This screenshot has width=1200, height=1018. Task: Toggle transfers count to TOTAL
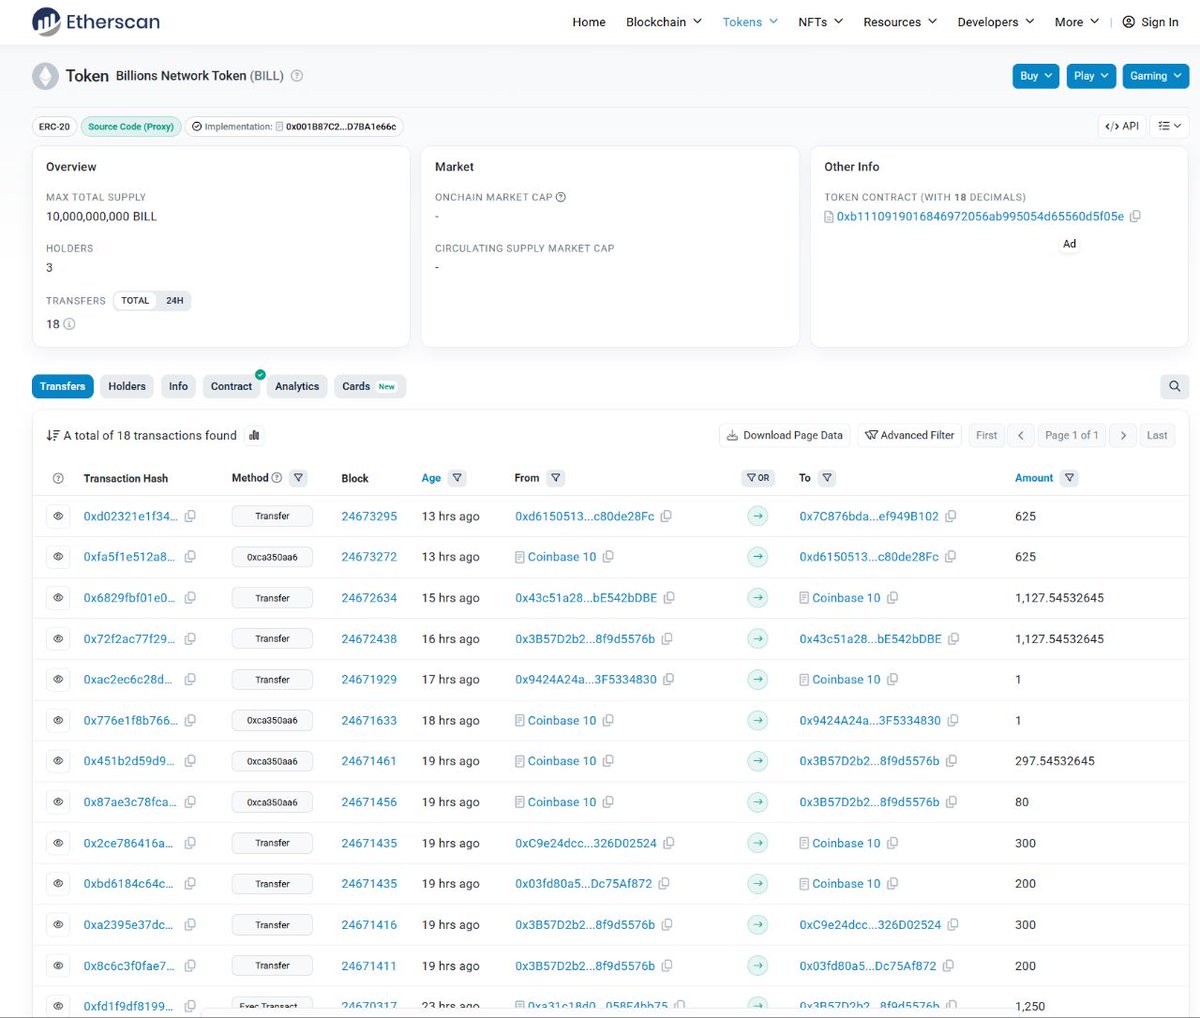[x=135, y=301]
